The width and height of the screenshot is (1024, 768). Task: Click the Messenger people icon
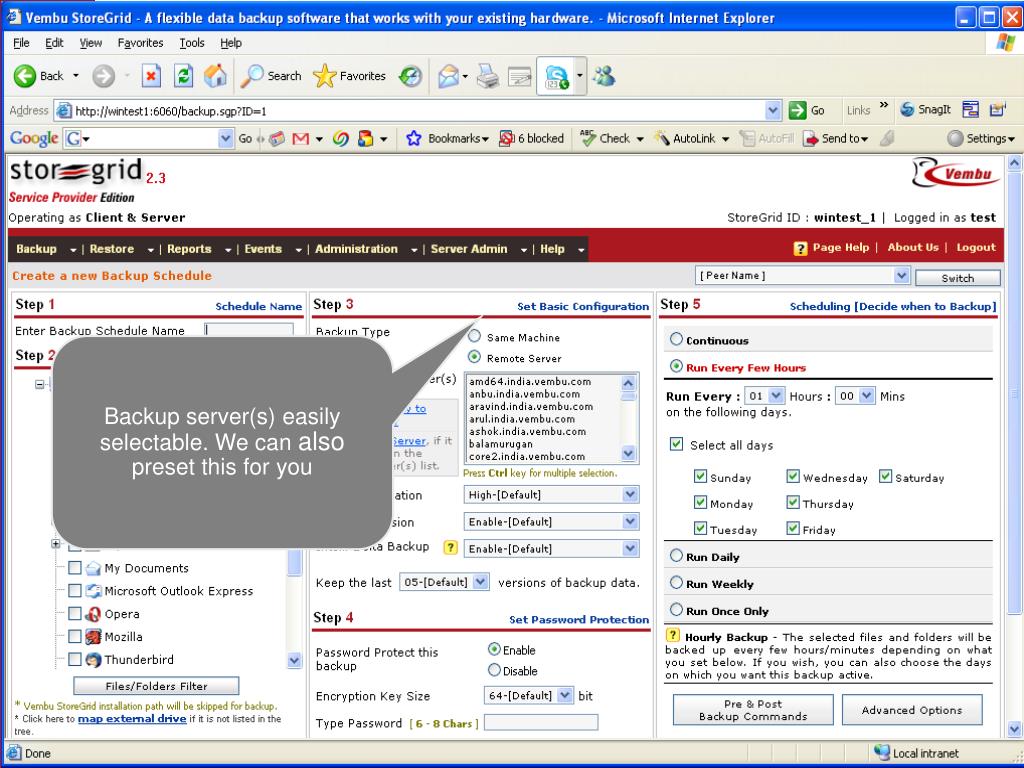(604, 76)
